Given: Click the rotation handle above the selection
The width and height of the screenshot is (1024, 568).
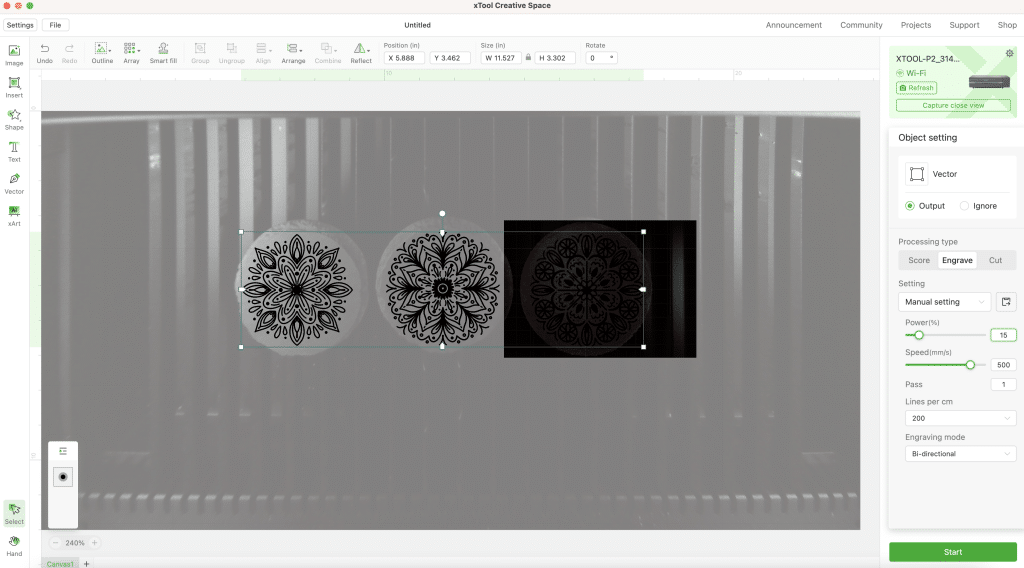Looking at the screenshot, I should (x=442, y=213).
